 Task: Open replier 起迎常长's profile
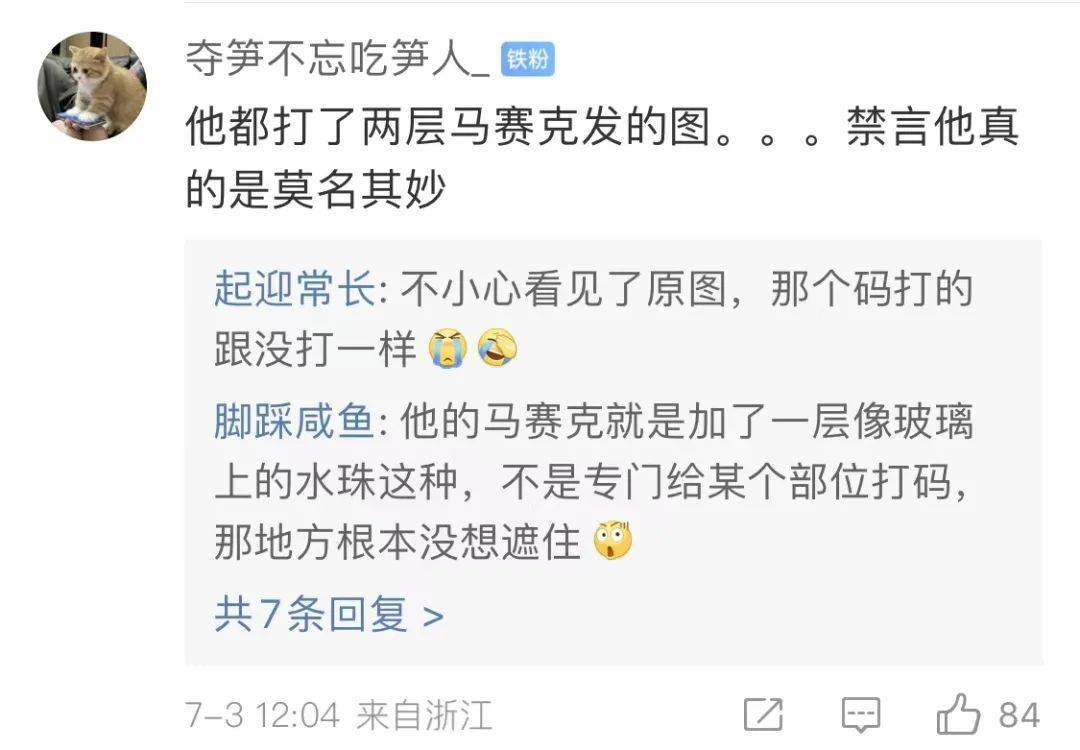pyautogui.click(x=295, y=288)
